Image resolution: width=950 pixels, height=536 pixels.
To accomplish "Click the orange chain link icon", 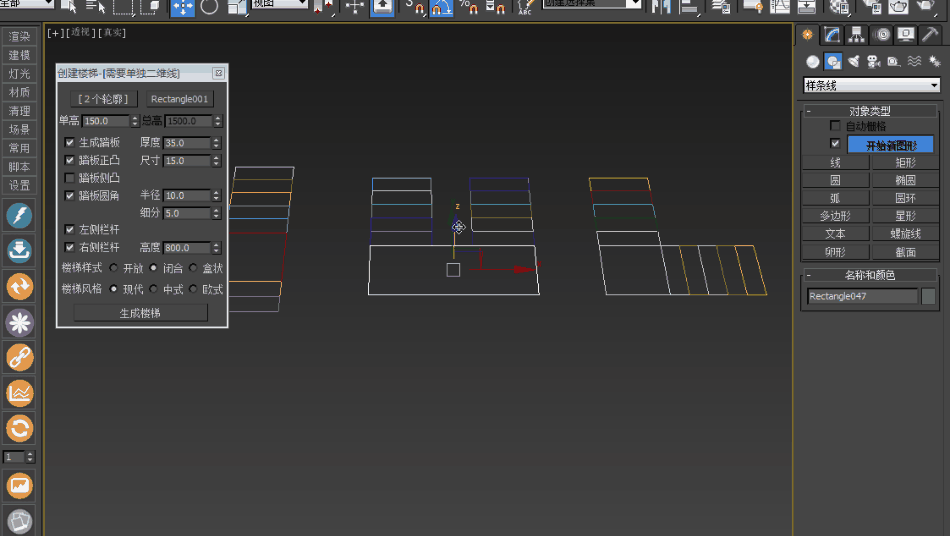I will 20,357.
